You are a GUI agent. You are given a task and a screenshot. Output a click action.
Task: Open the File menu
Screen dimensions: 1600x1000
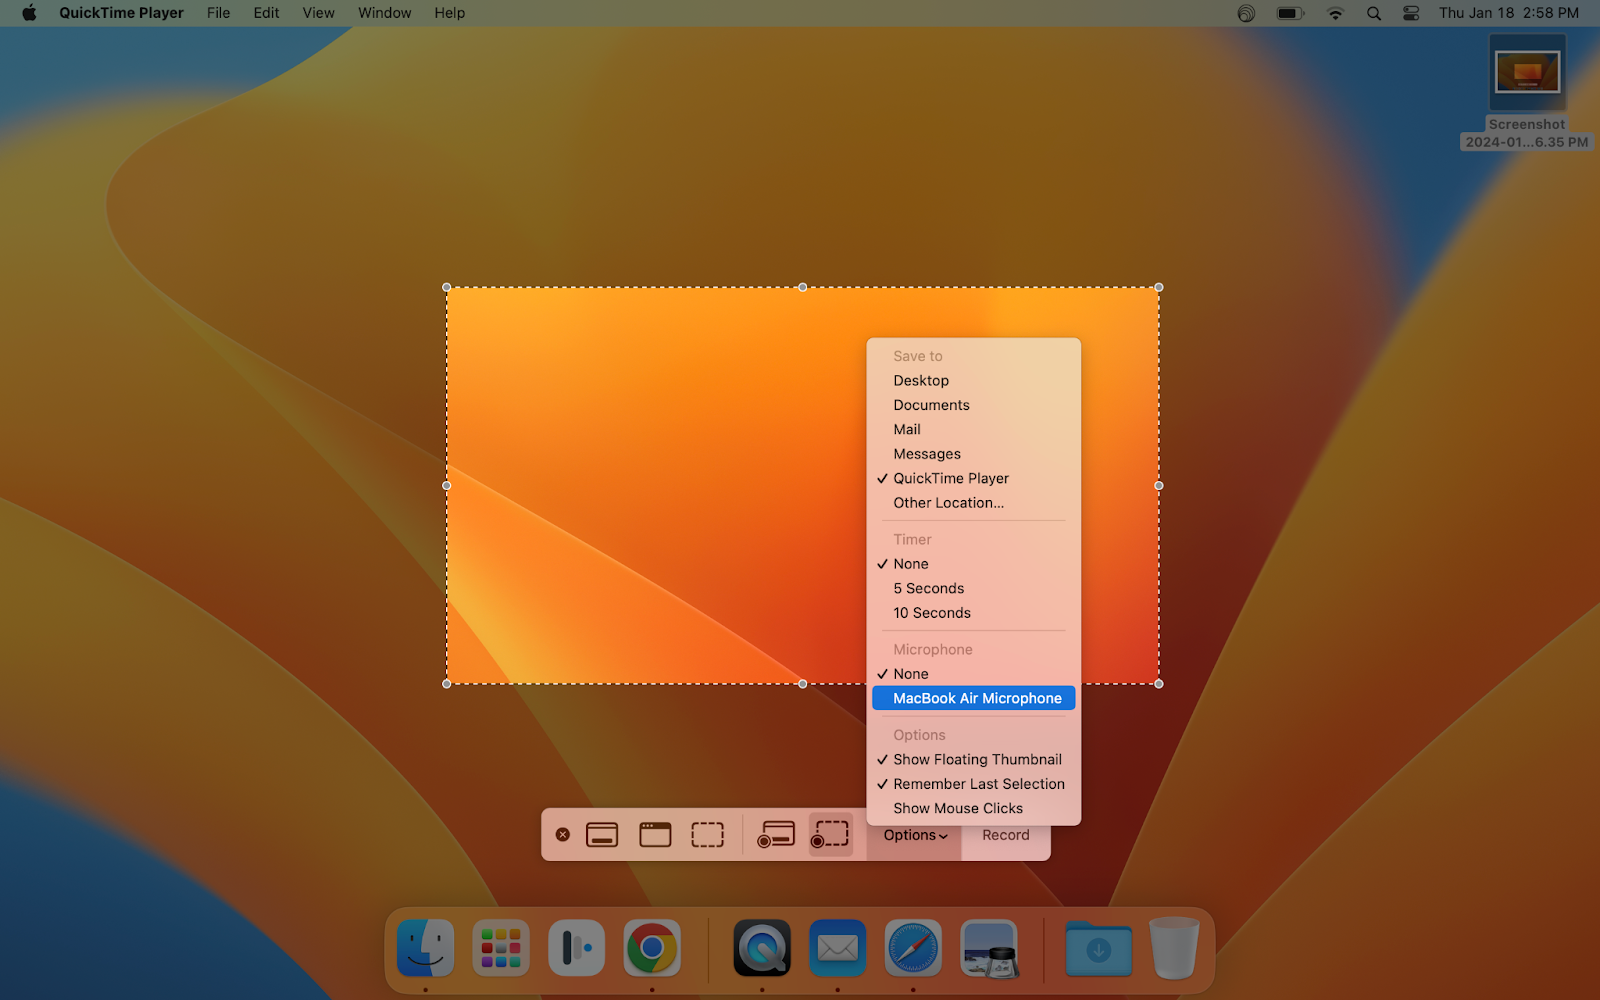coord(218,13)
